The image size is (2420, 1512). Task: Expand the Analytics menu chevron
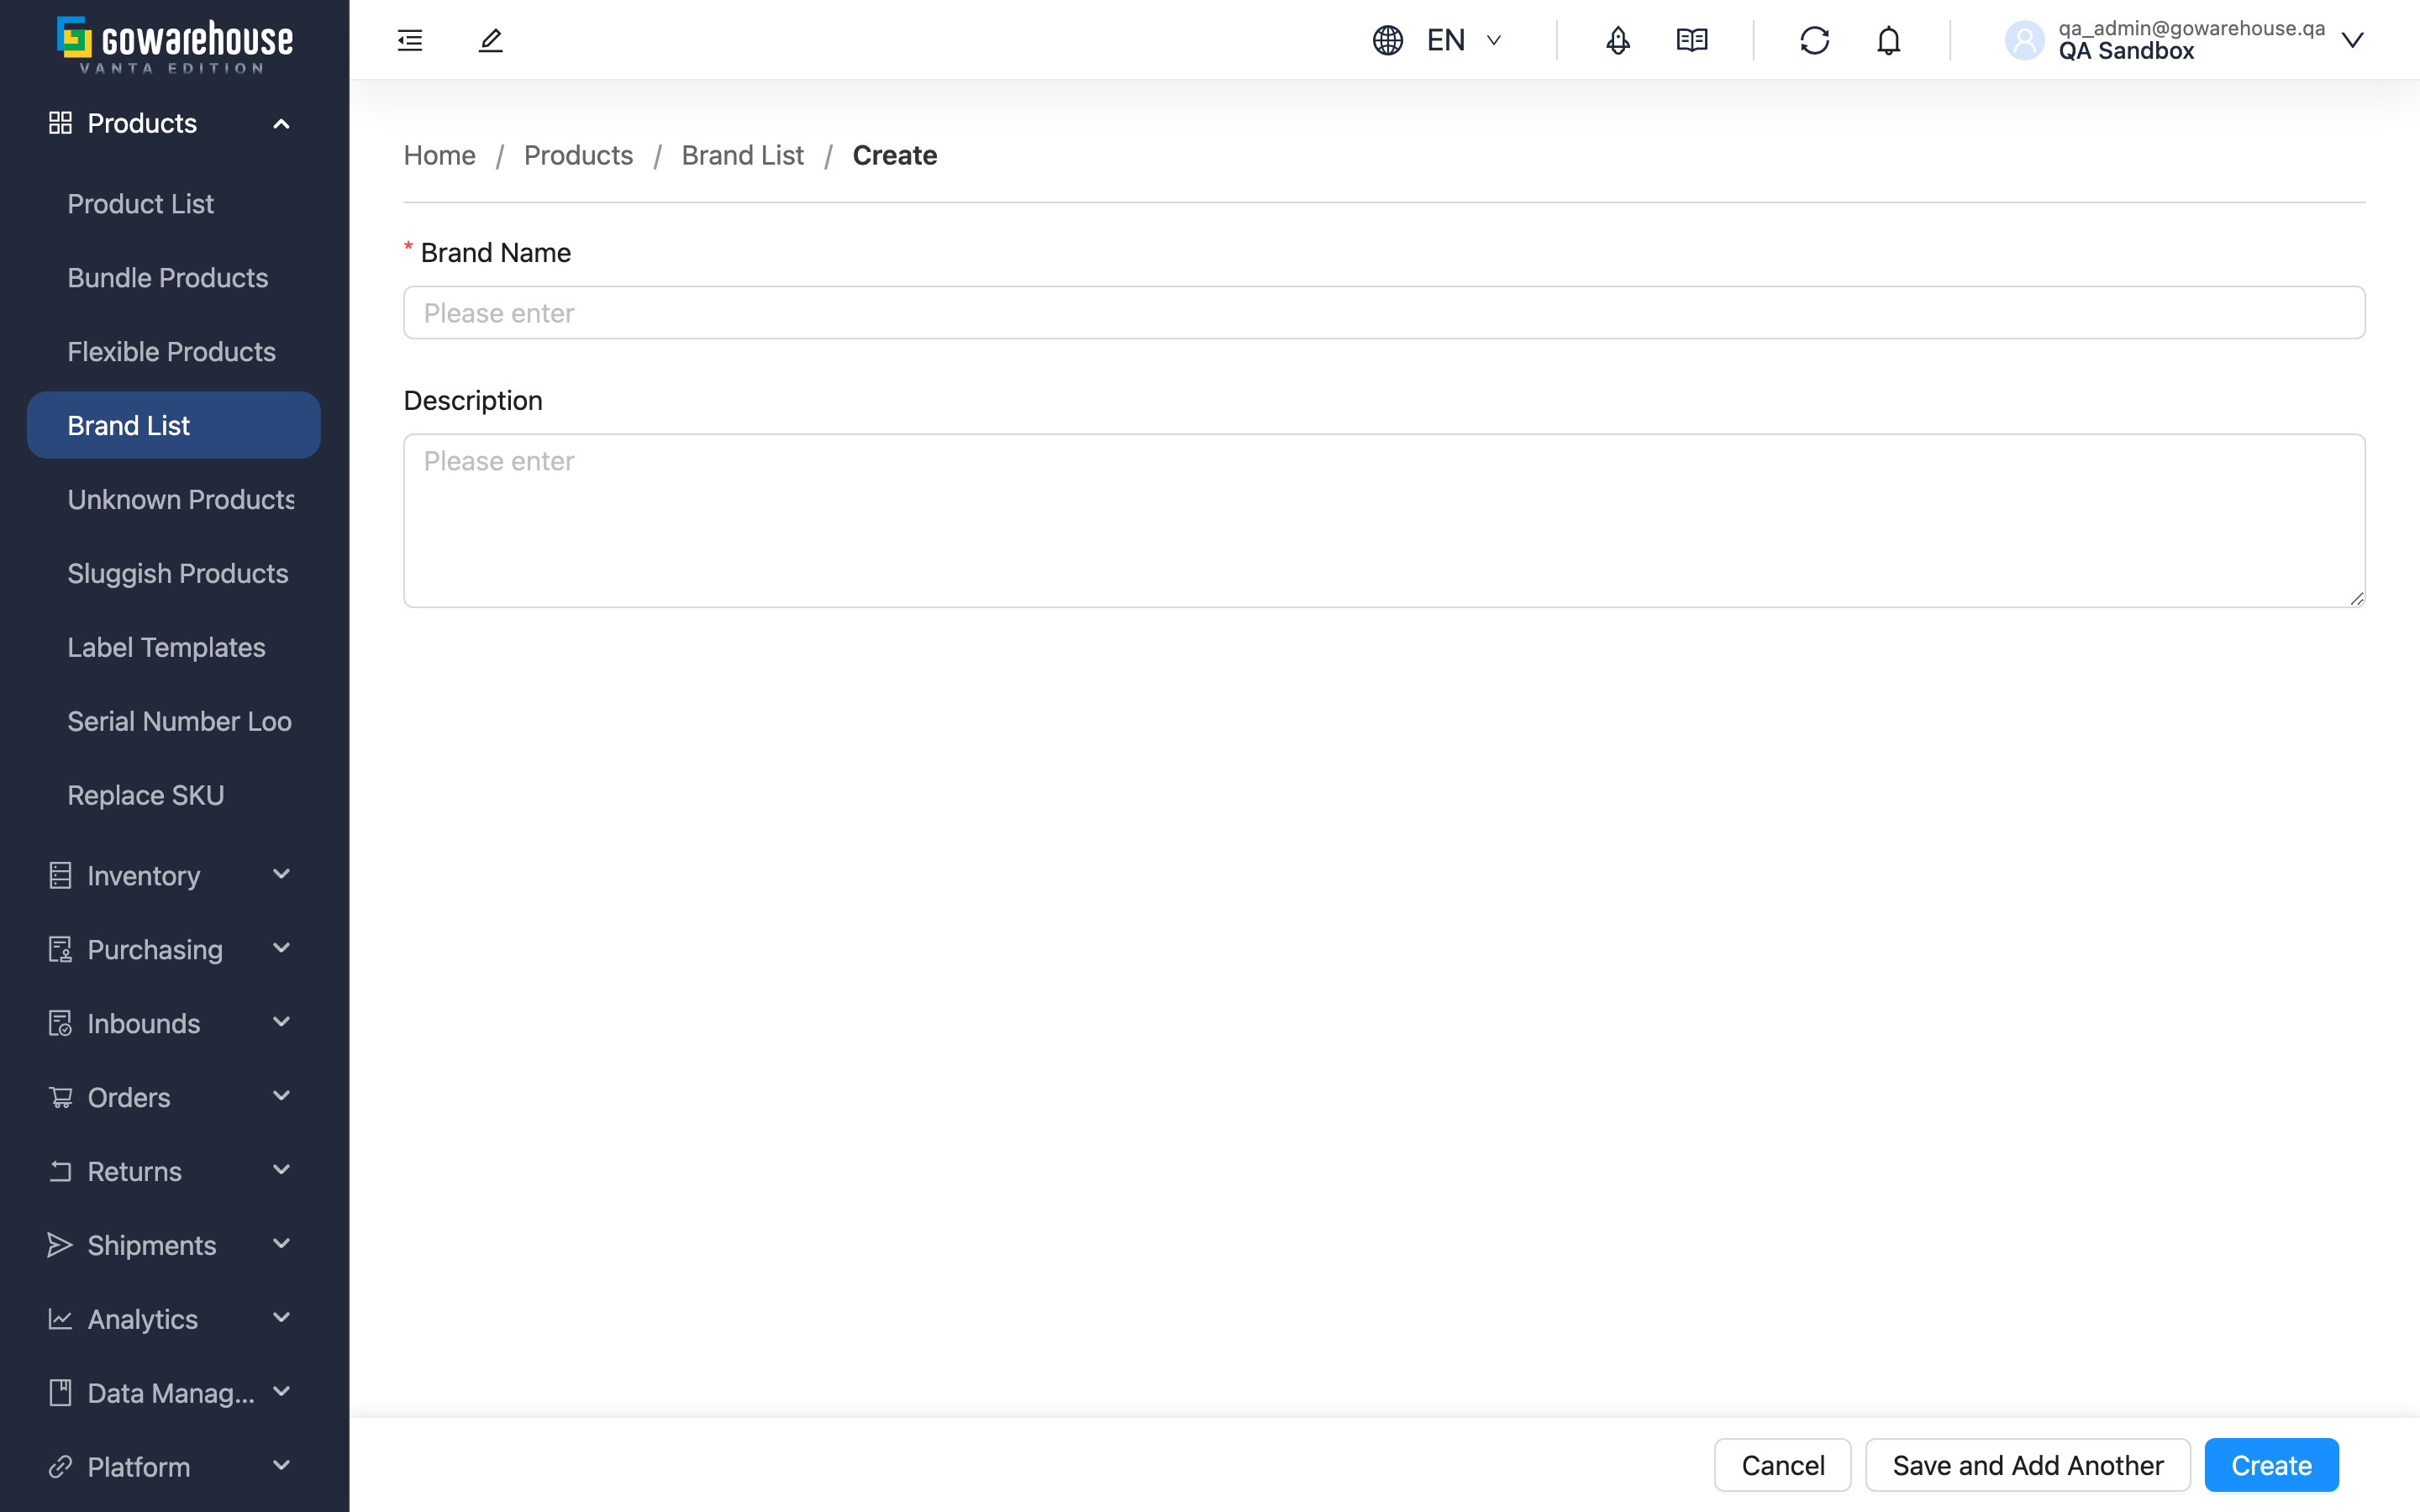pyautogui.click(x=282, y=1318)
